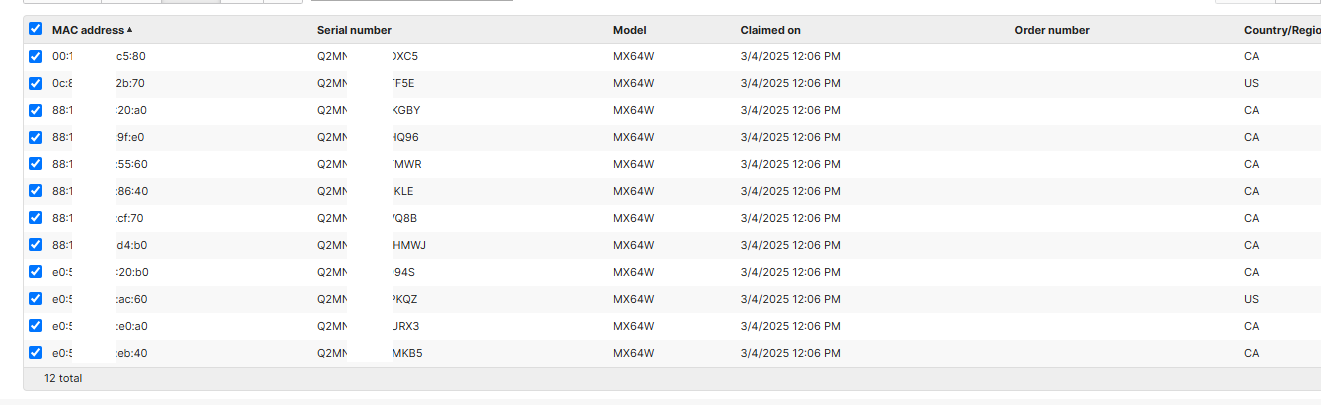Image resolution: width=1321 pixels, height=405 pixels.
Task: Sort by the Serial number column
Action: (354, 30)
